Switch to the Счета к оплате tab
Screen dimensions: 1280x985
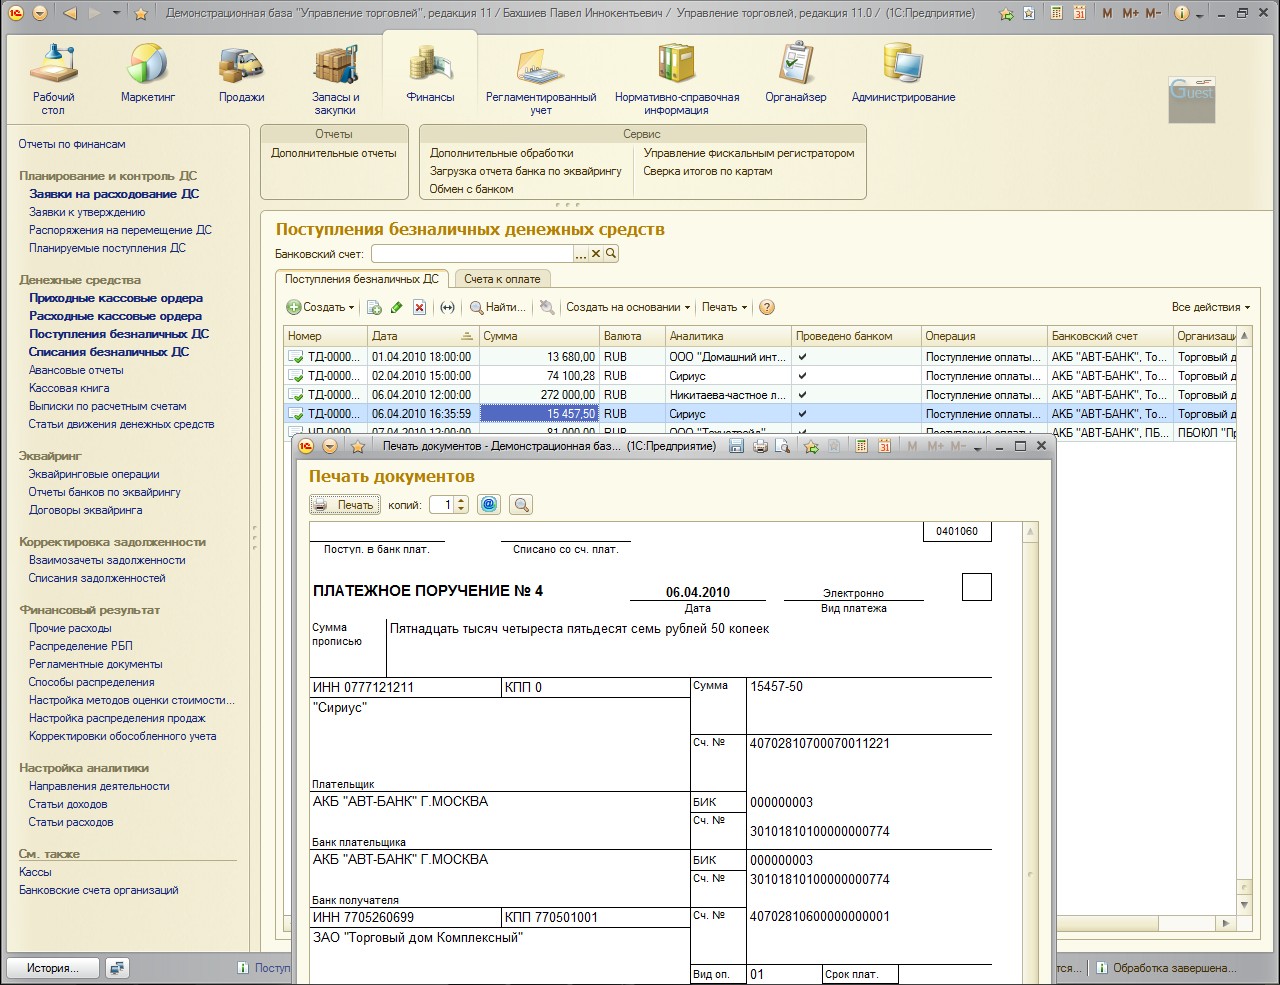click(502, 279)
